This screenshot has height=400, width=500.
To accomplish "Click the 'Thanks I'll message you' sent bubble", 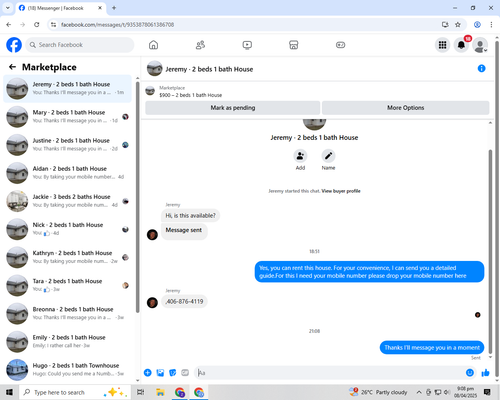I will [x=432, y=348].
